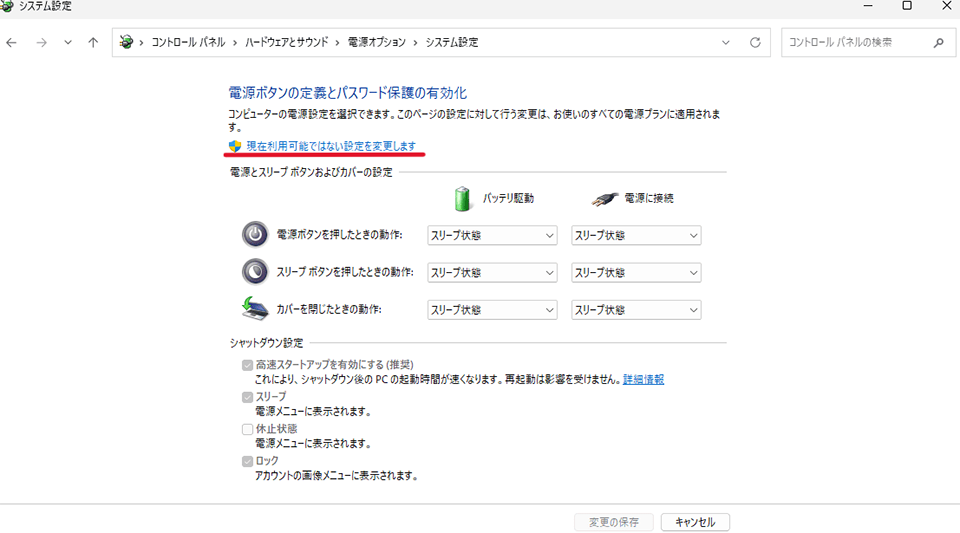Focus the コントロール パネルの検索 search box
The width and height of the screenshot is (960, 533).
click(x=868, y=42)
